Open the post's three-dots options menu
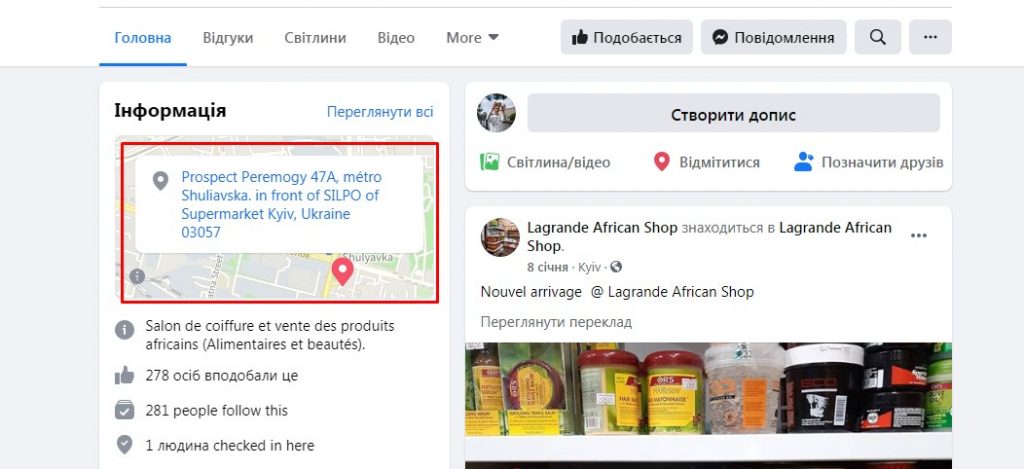This screenshot has height=469, width=1024. [x=919, y=236]
